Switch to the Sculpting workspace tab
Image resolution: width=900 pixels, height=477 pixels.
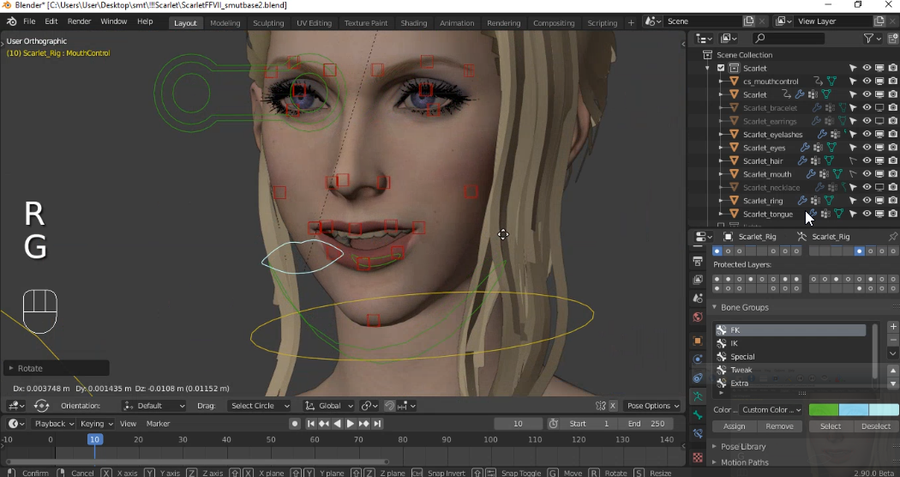(x=268, y=23)
